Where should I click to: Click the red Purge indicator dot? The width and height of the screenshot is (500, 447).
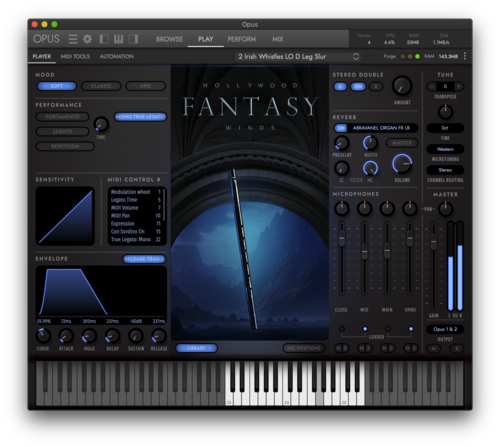click(403, 56)
